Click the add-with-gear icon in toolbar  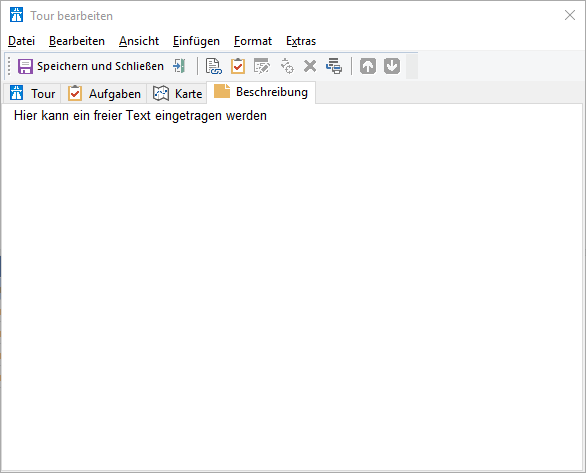pyautogui.click(x=287, y=66)
